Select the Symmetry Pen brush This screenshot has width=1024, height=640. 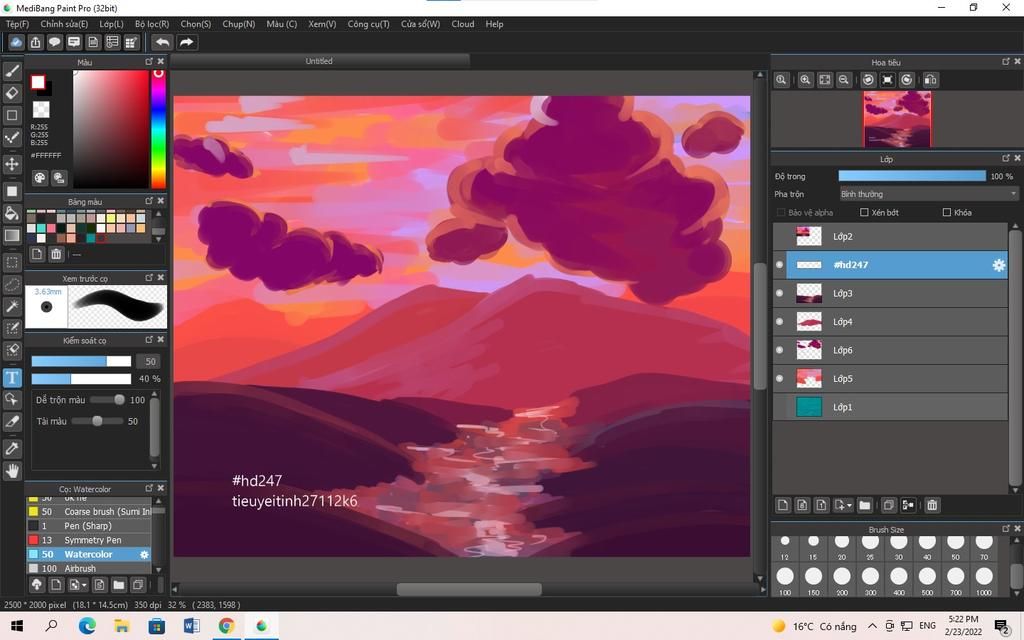coord(89,540)
